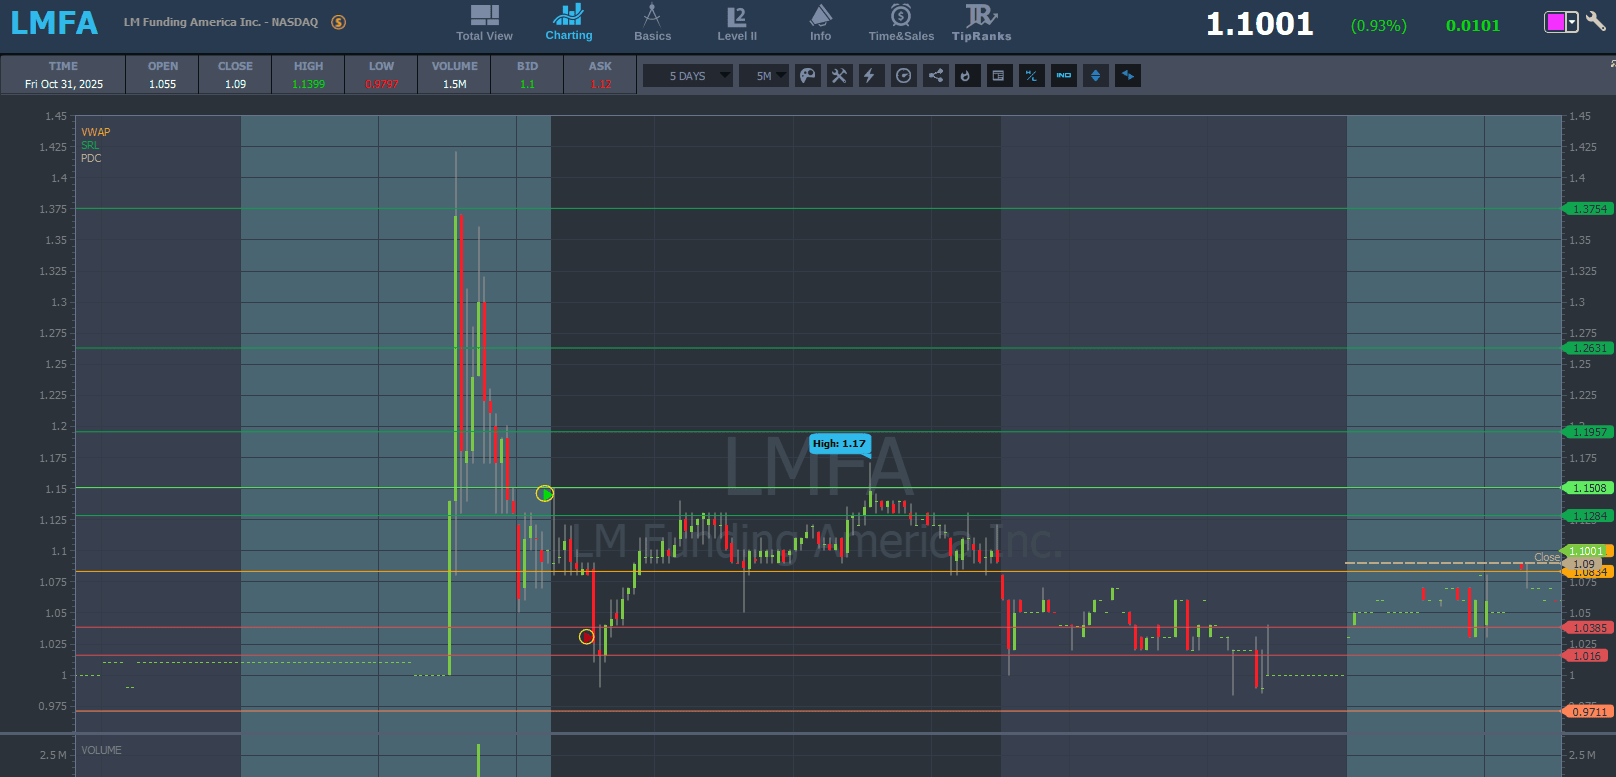The image size is (1616, 777).
Task: Click the 0.9711 orange price level tag
Action: (1588, 712)
